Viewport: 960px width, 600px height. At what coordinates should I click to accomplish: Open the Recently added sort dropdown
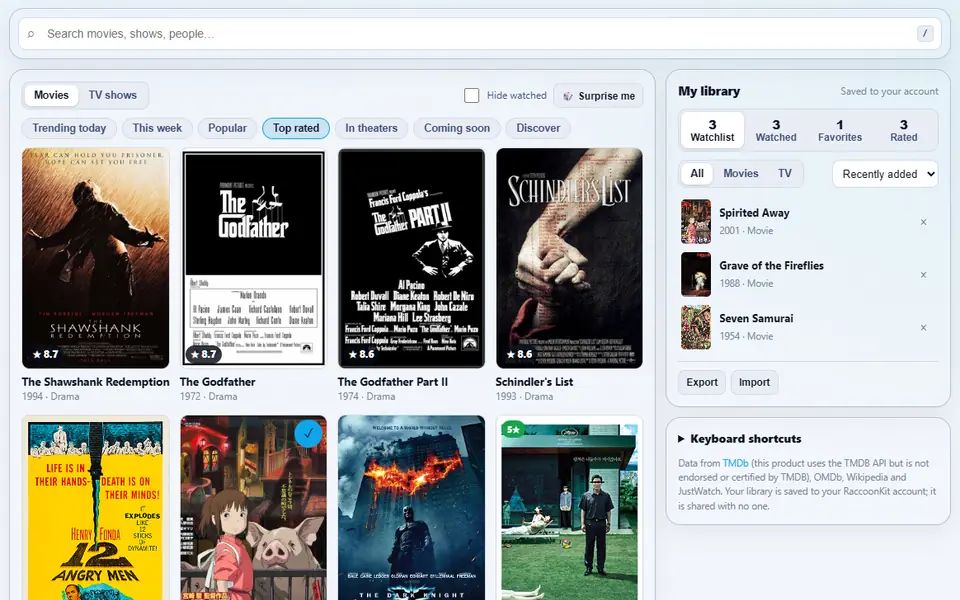point(885,174)
